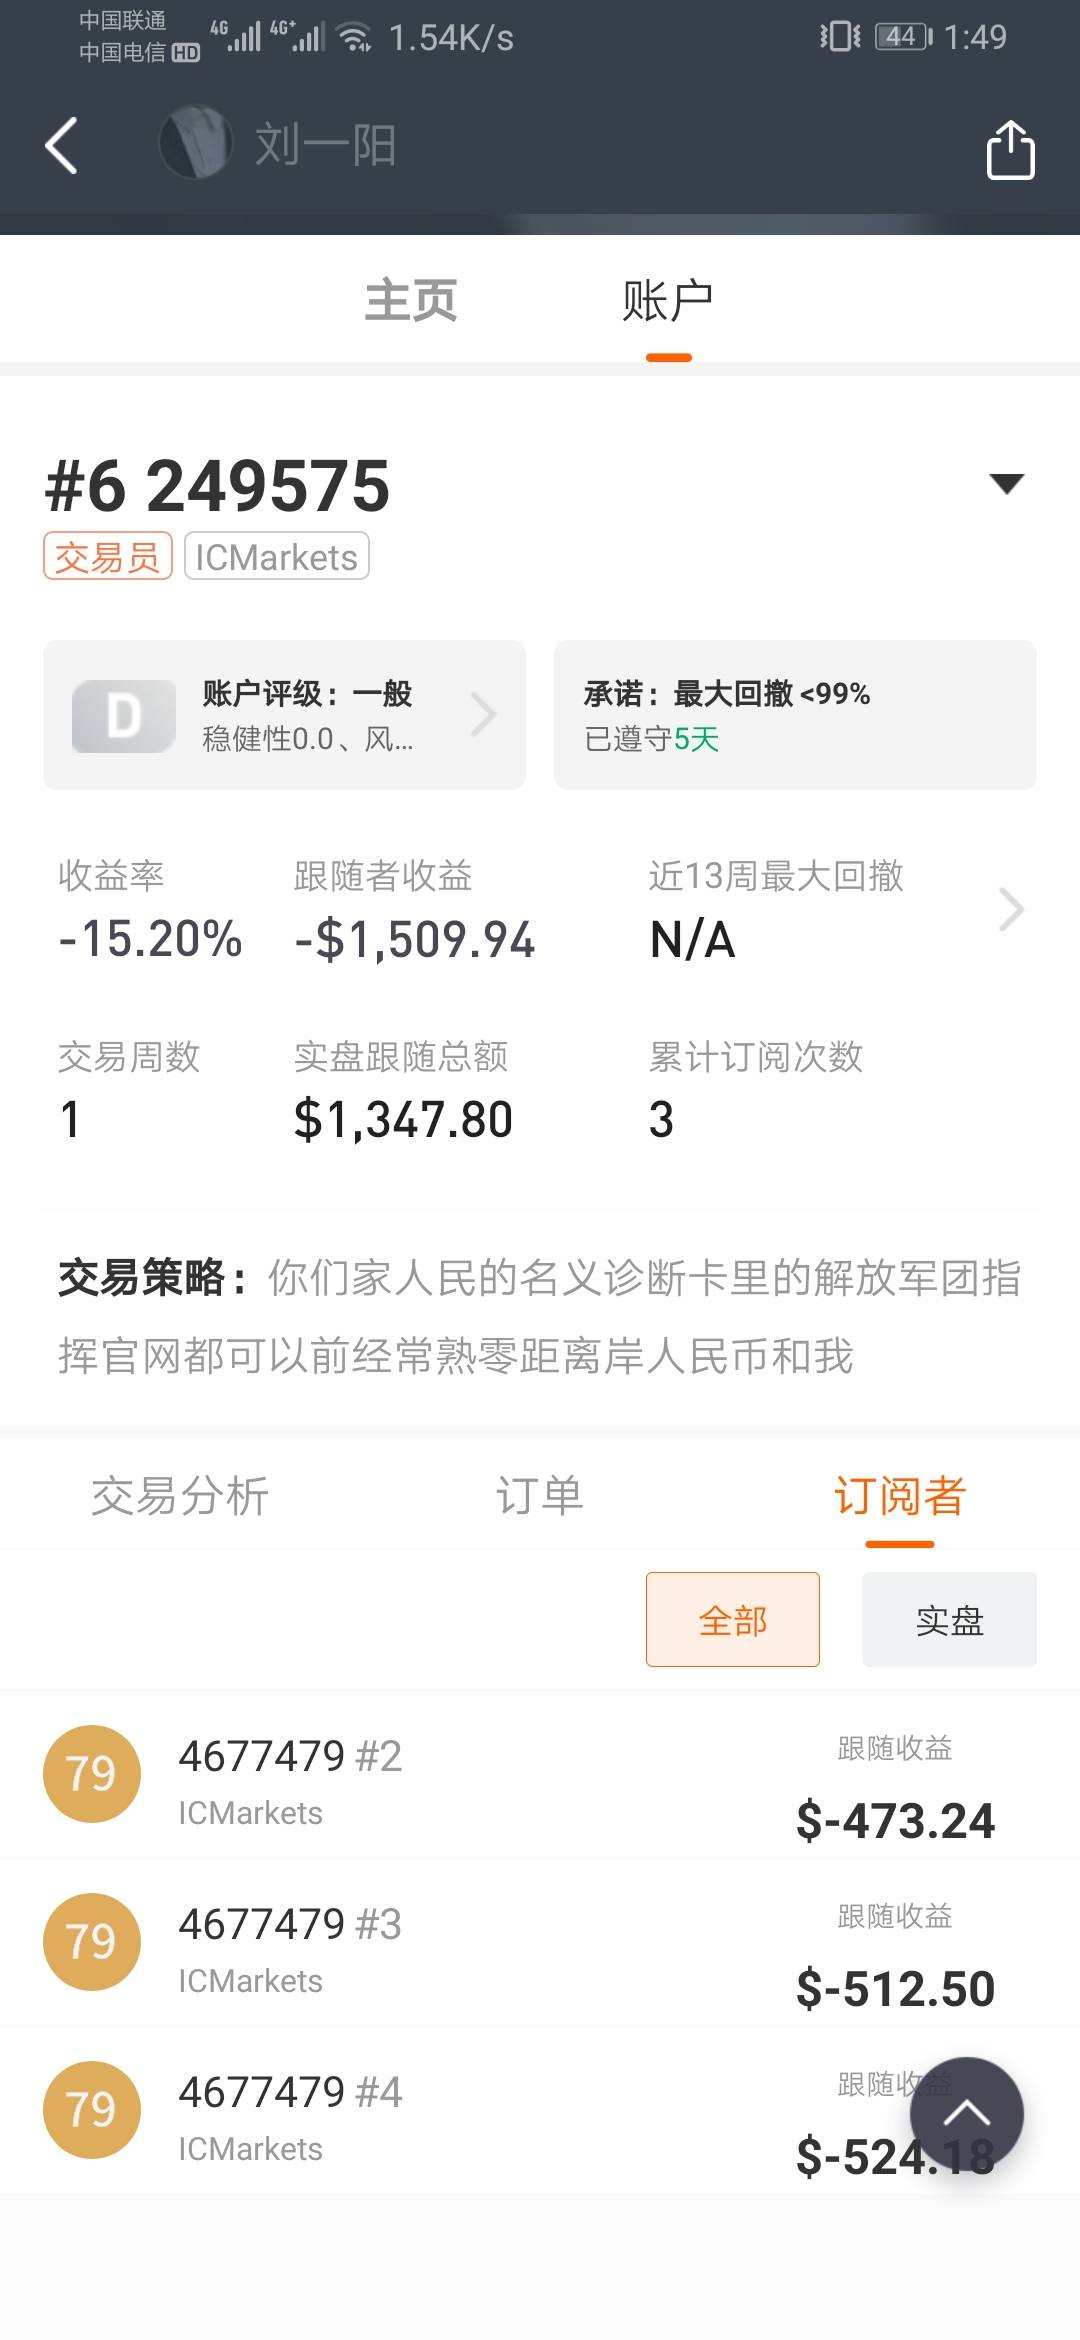
Task: Tap the 79 badge for subscriber #3
Action: click(92, 1942)
